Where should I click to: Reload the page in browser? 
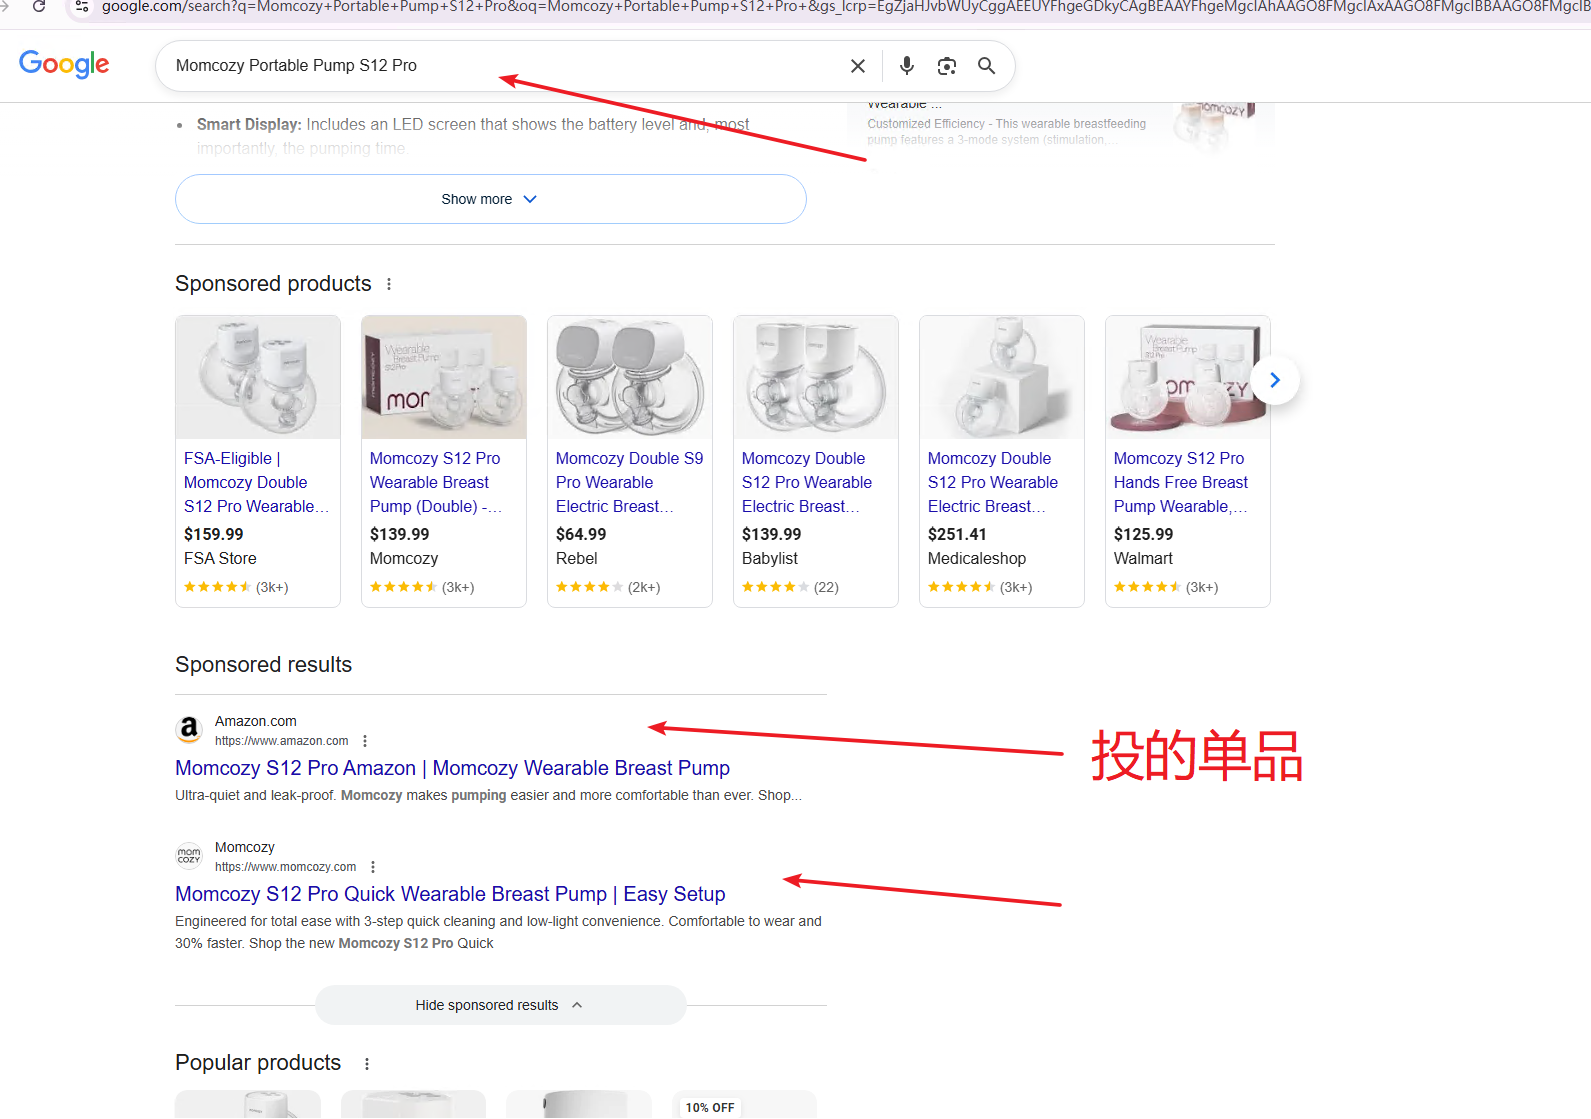click(x=39, y=6)
